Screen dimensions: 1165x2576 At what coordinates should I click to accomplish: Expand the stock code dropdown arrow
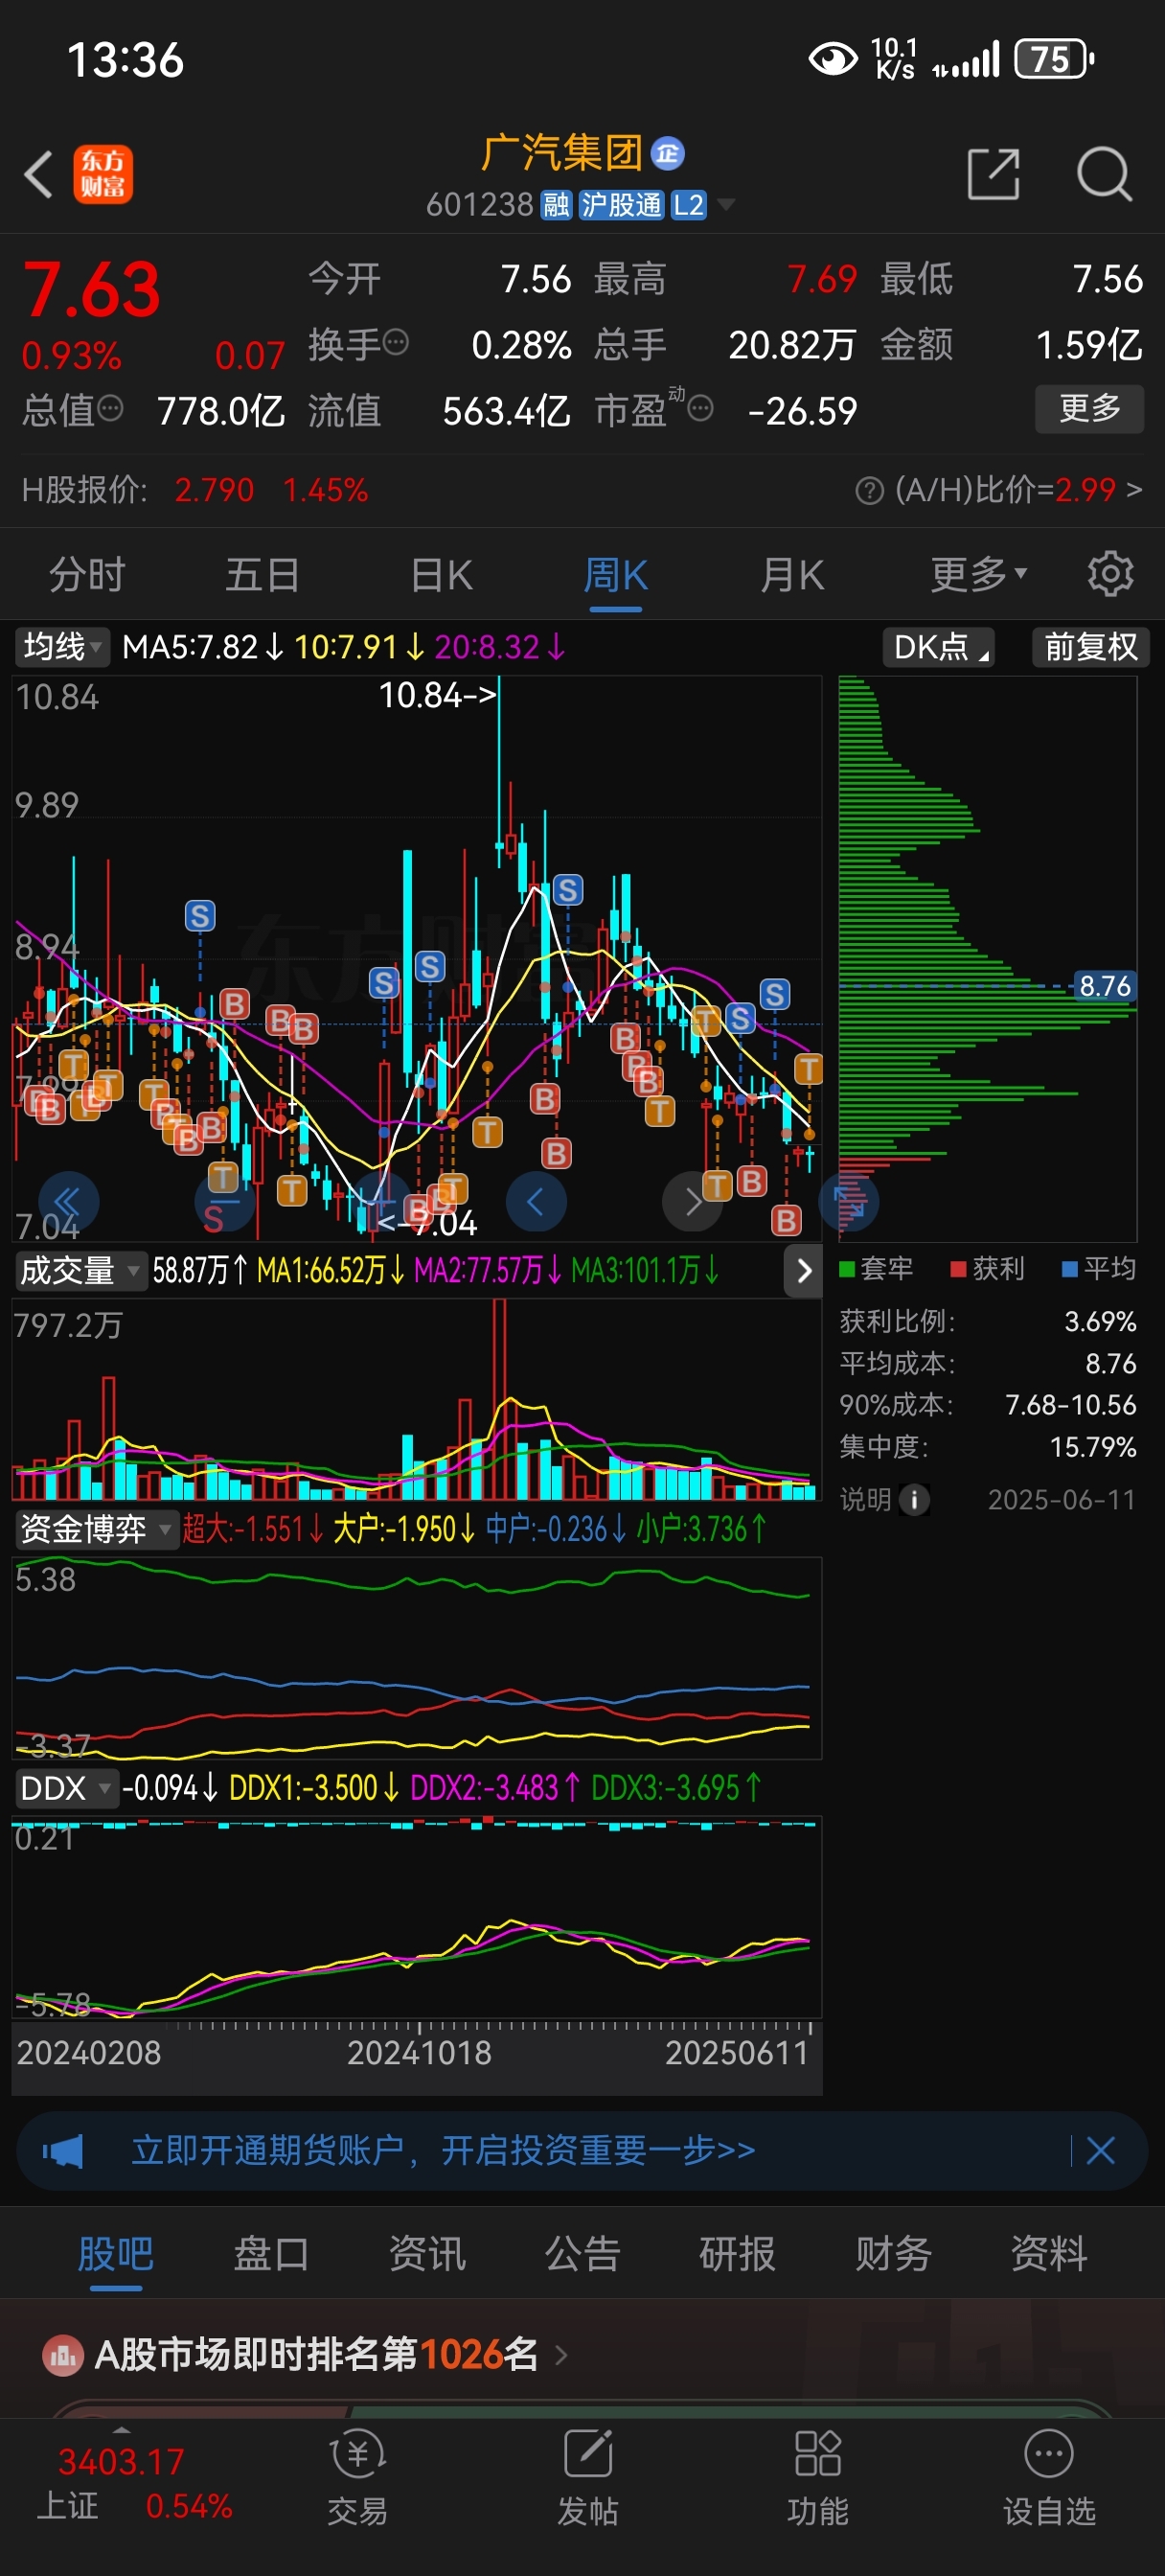727,205
